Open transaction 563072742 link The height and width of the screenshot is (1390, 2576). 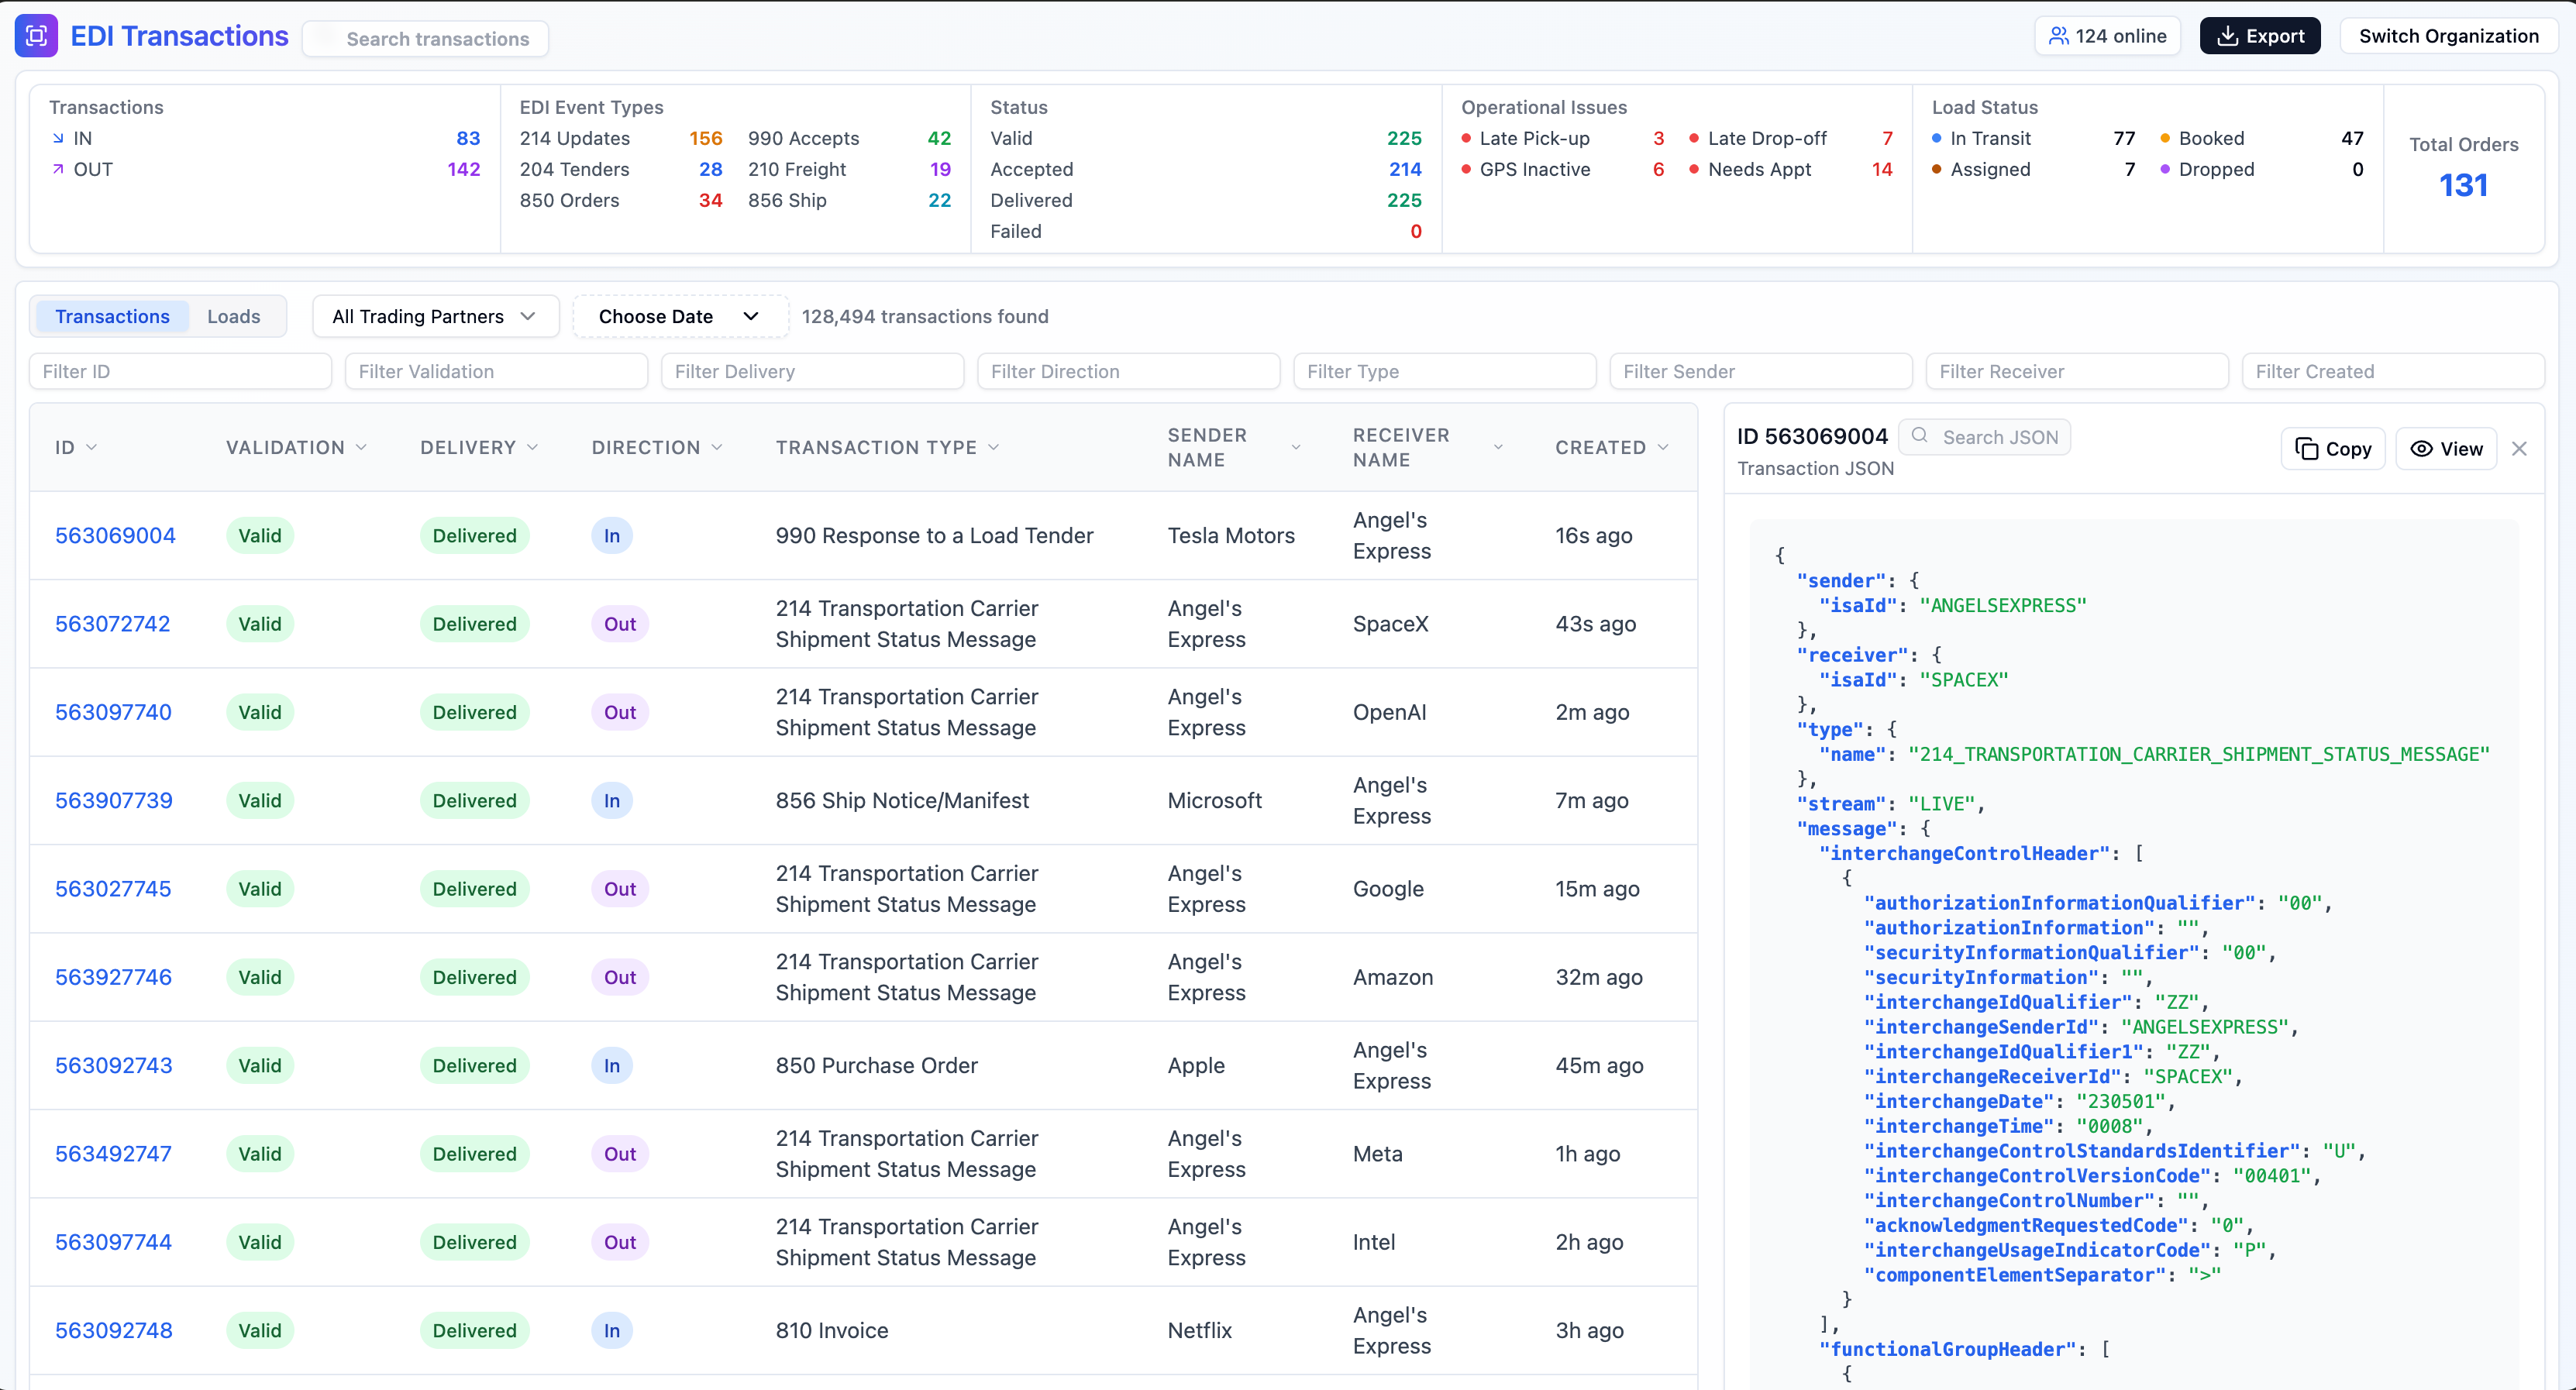[112, 624]
